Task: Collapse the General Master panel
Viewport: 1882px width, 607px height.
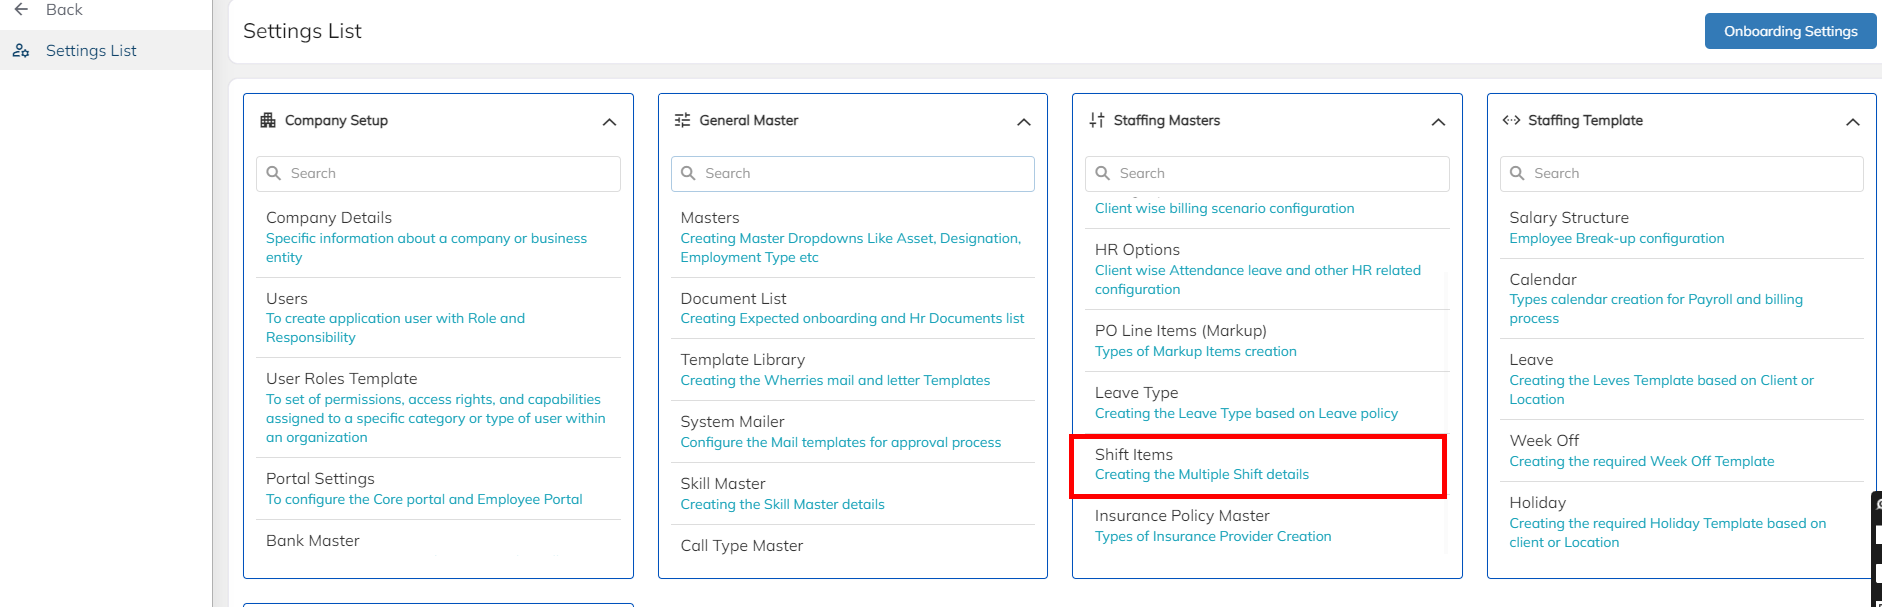Action: (x=1024, y=122)
